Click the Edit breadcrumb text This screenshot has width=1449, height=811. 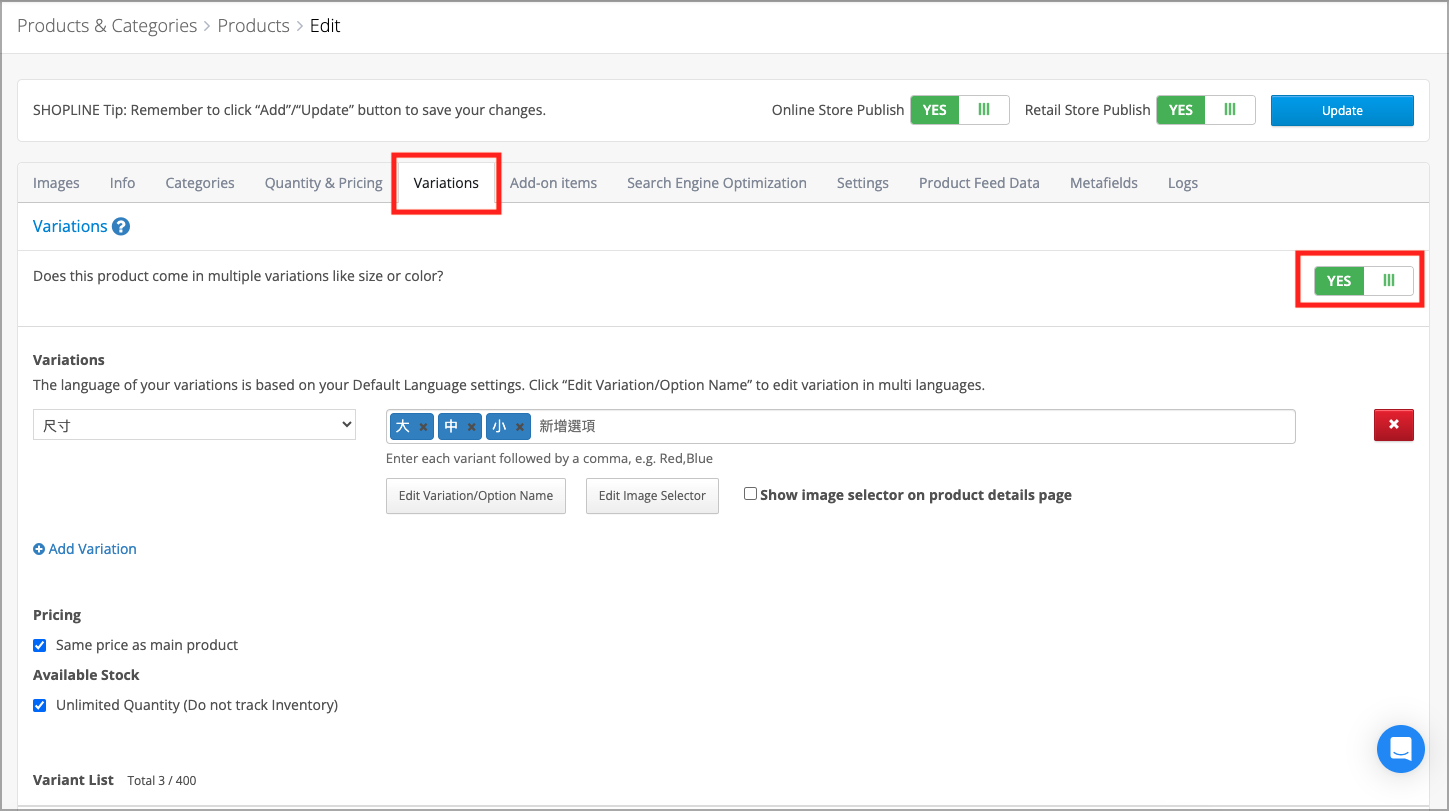click(x=325, y=26)
